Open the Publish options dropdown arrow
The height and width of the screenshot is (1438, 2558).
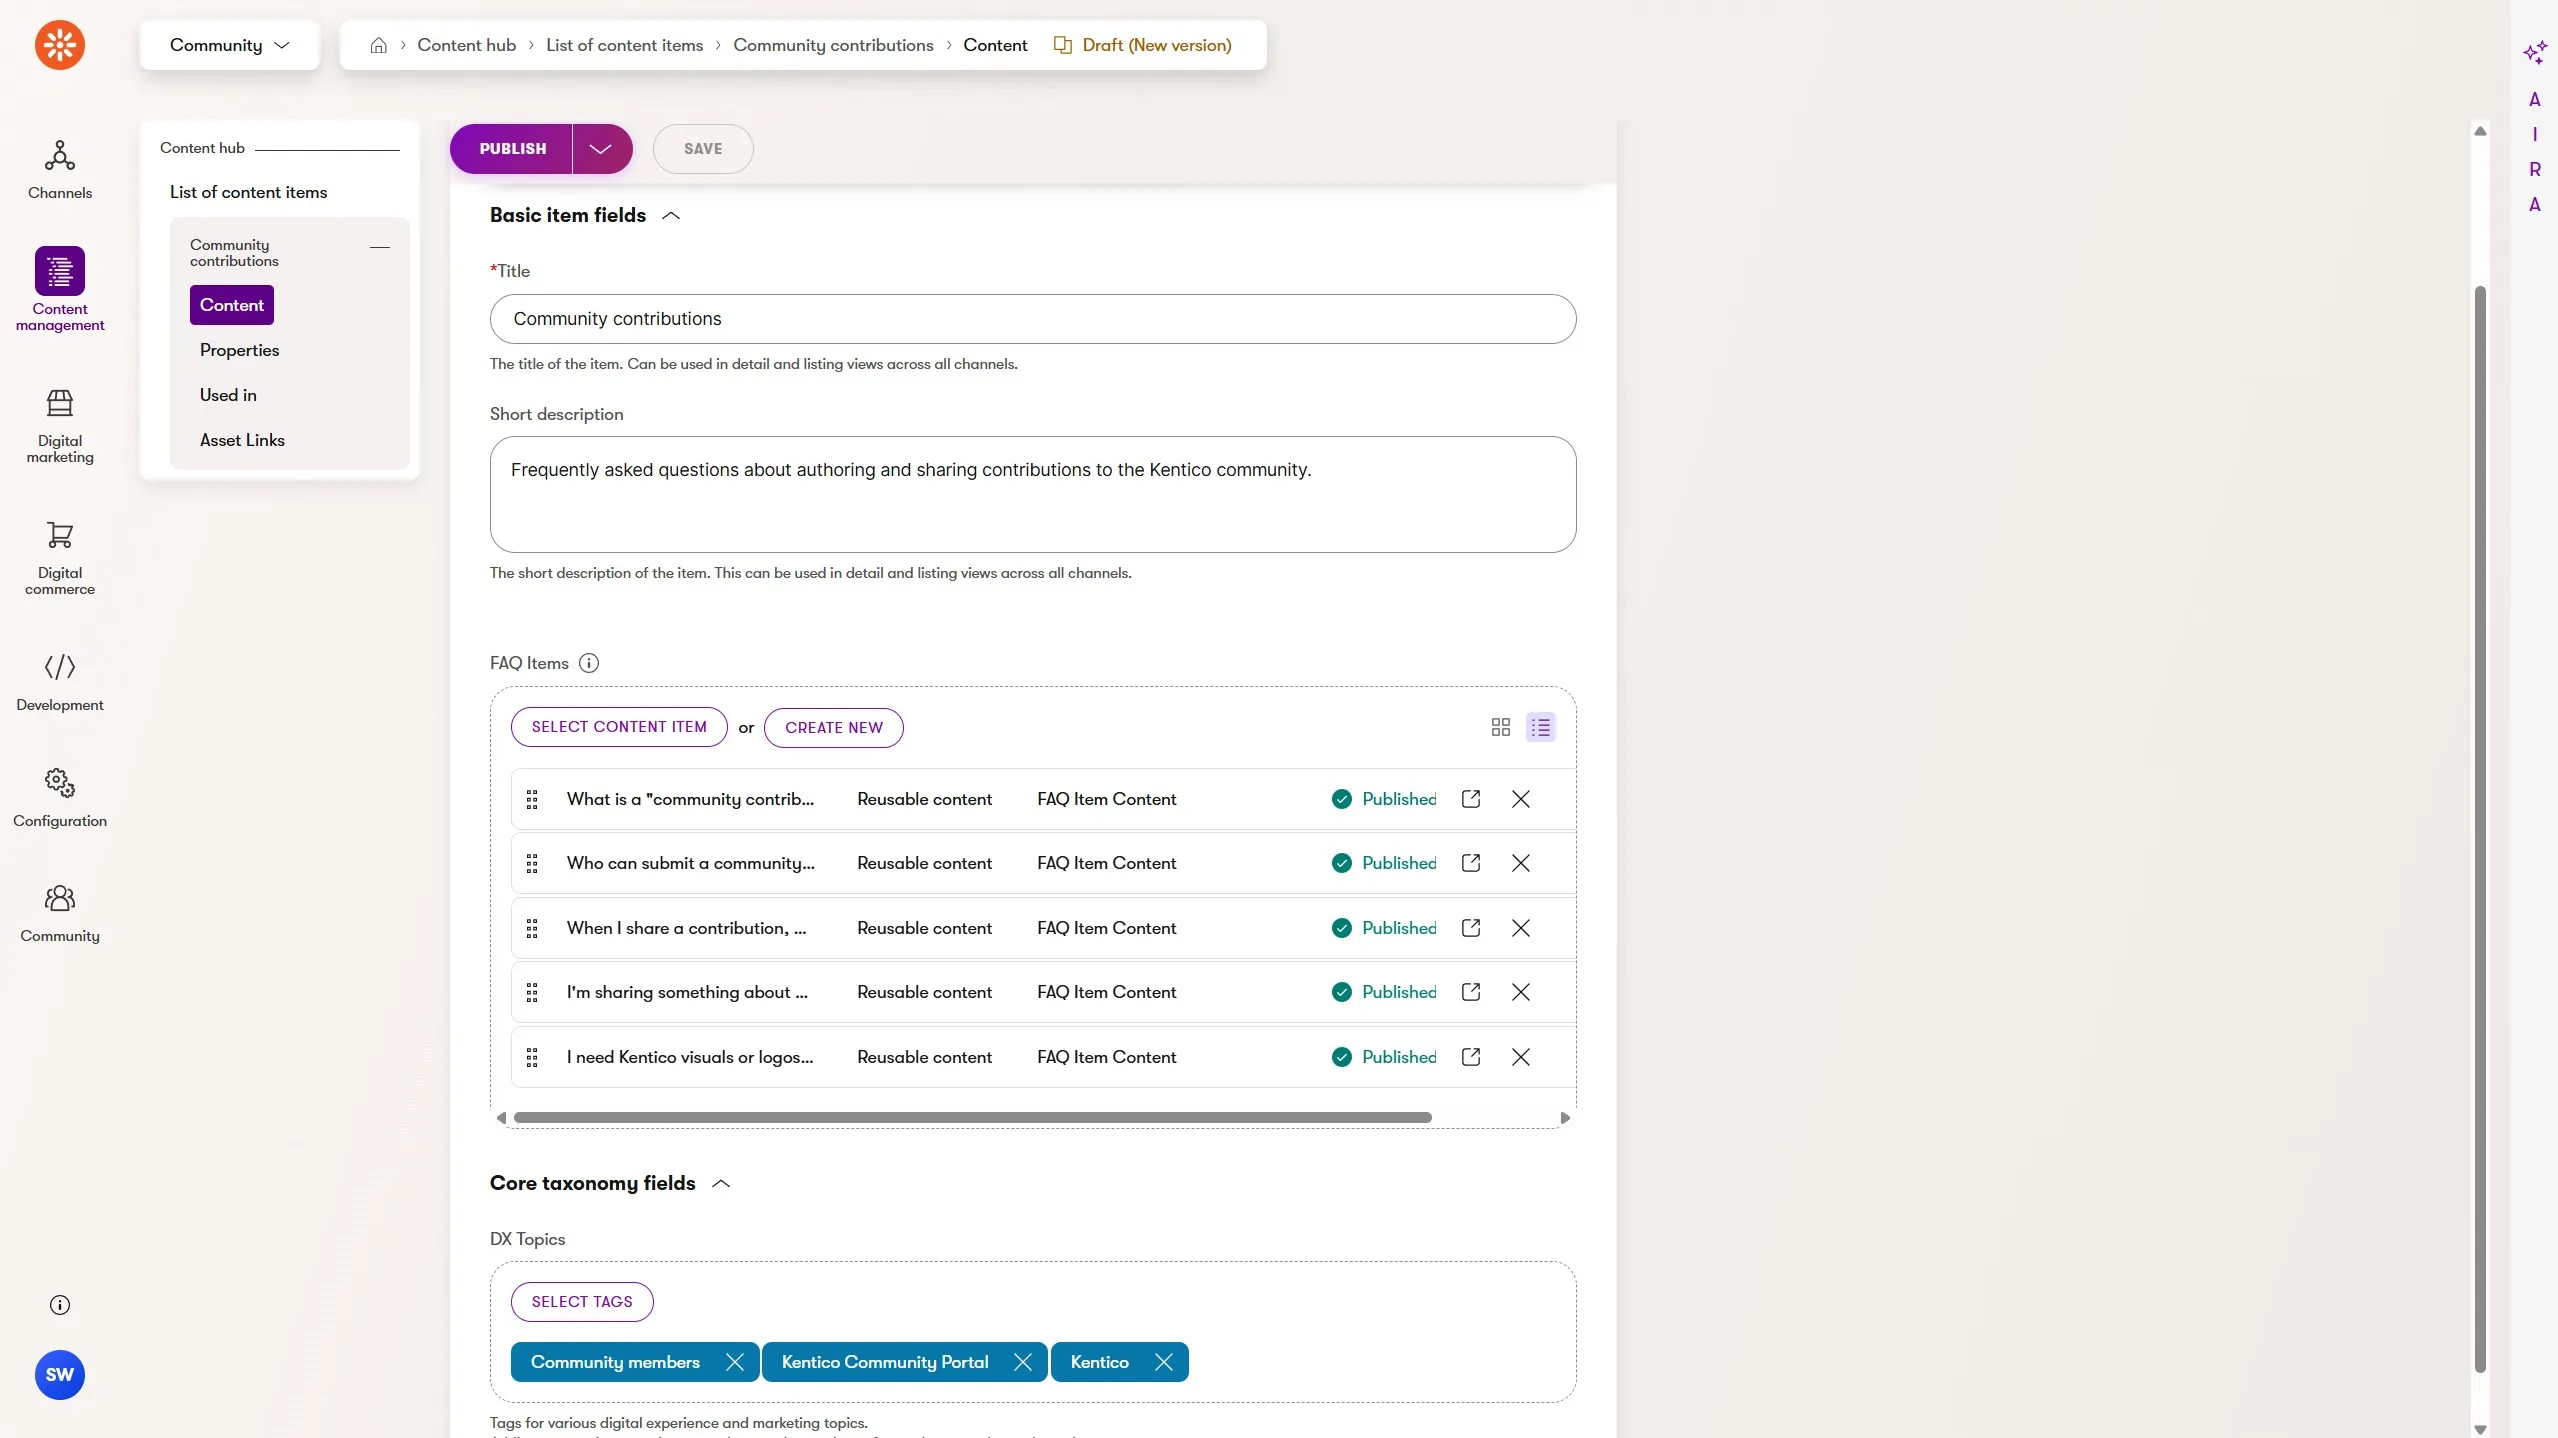coord(600,149)
